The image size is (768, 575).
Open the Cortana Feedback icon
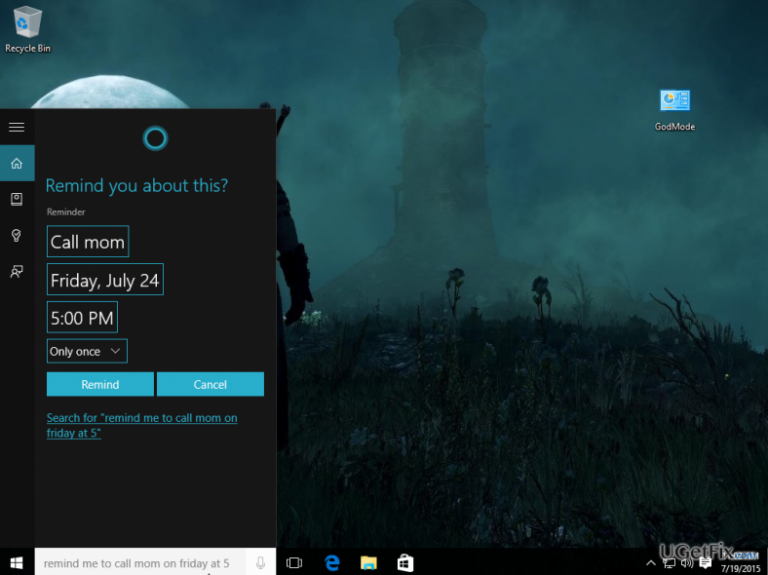click(x=17, y=271)
